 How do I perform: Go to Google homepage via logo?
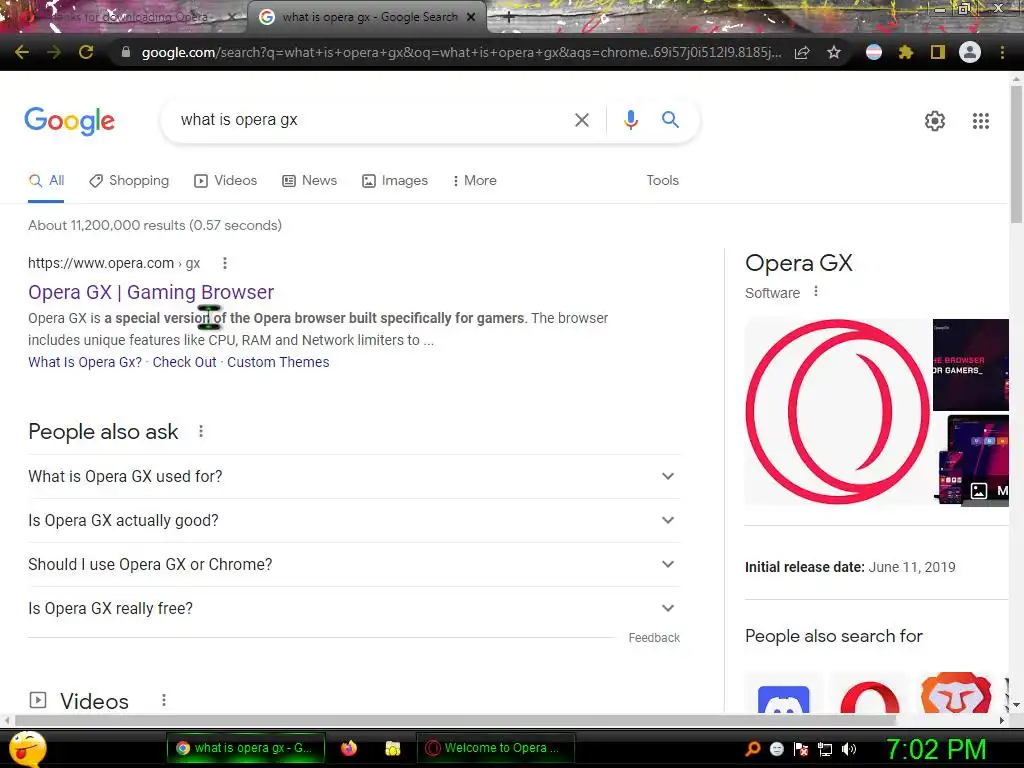[x=69, y=121]
